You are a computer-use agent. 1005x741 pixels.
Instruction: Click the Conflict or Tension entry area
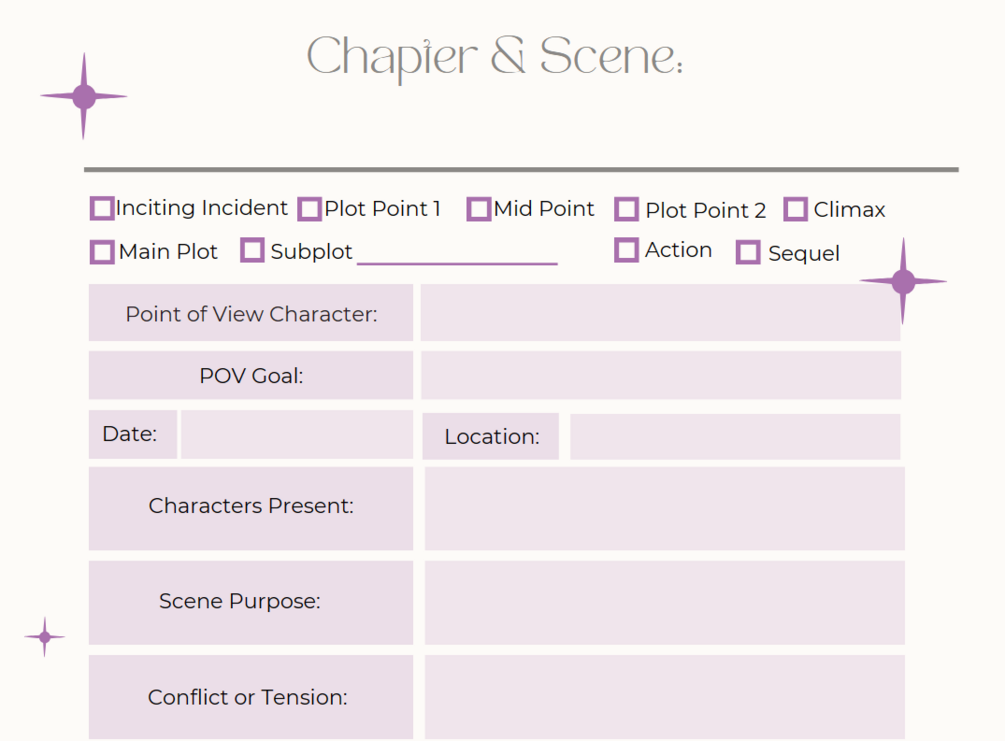pos(665,697)
